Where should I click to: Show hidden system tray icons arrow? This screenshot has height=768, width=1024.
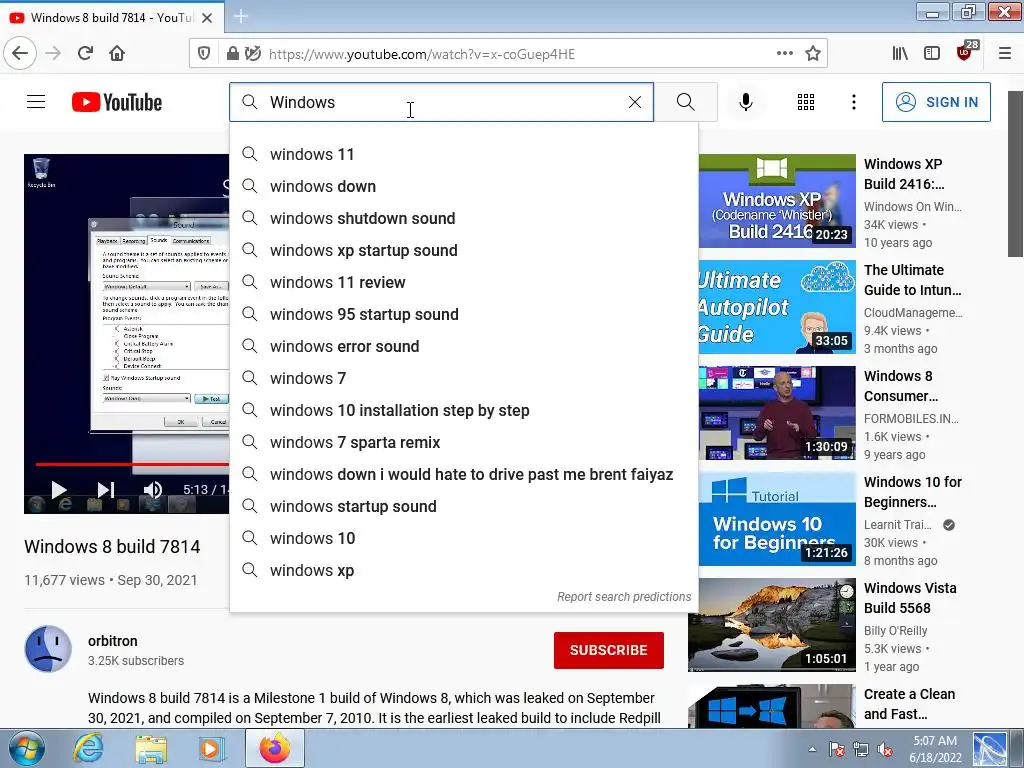[812, 749]
